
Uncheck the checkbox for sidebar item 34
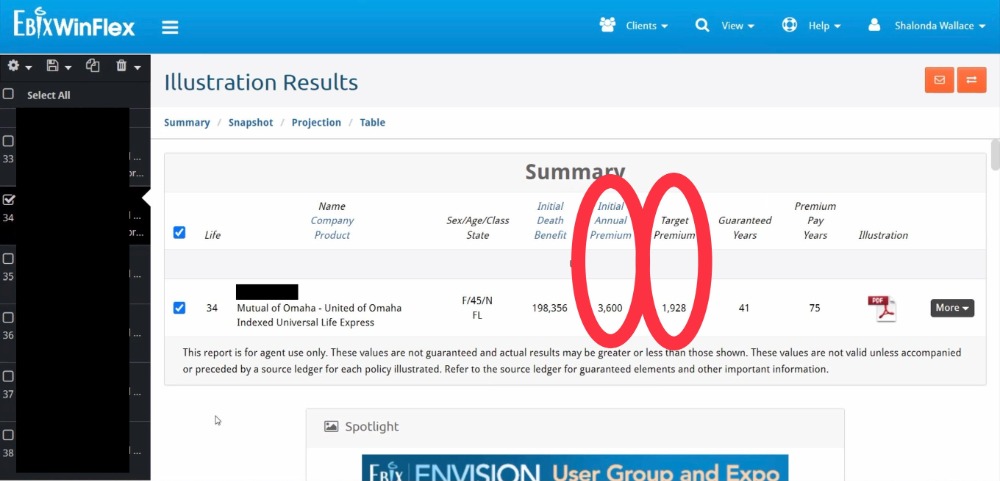8,200
